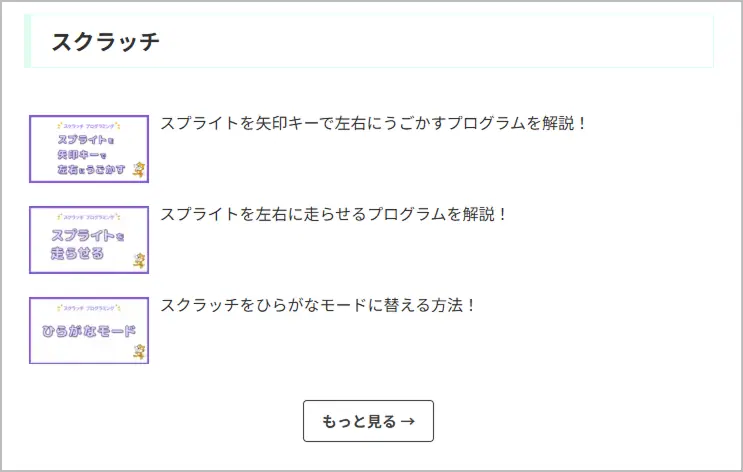This screenshot has height=472, width=743.
Task: Click the 矢印キーで text inside the first thumbnail
Action: point(82,154)
